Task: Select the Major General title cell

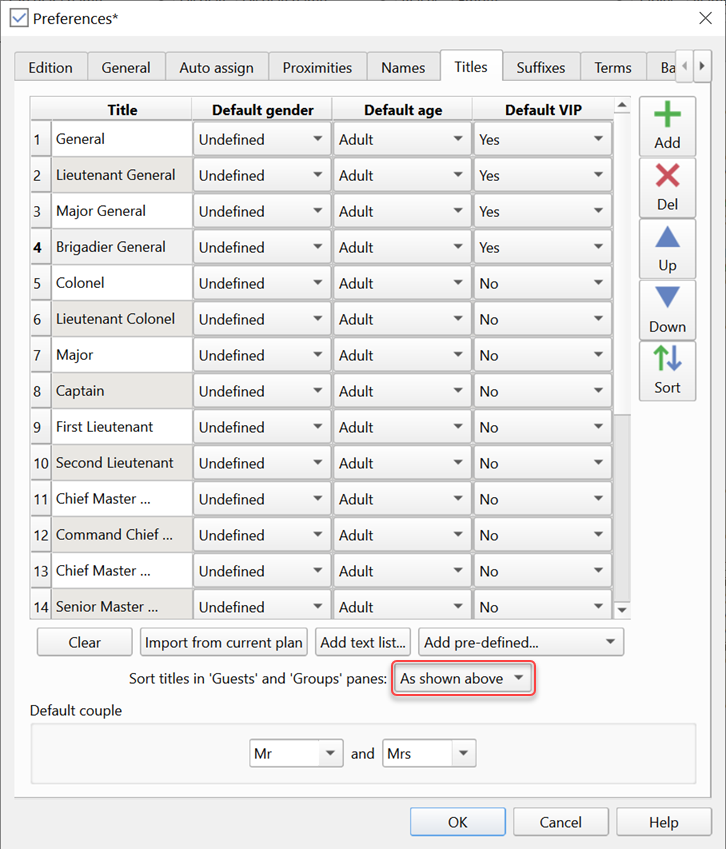Action: [121, 212]
